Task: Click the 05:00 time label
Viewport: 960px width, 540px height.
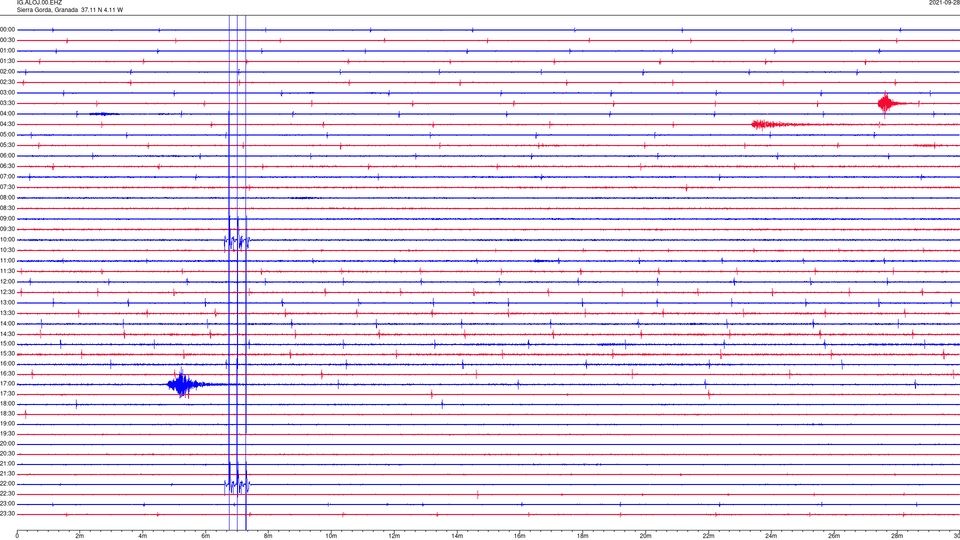Action: (x=8, y=135)
